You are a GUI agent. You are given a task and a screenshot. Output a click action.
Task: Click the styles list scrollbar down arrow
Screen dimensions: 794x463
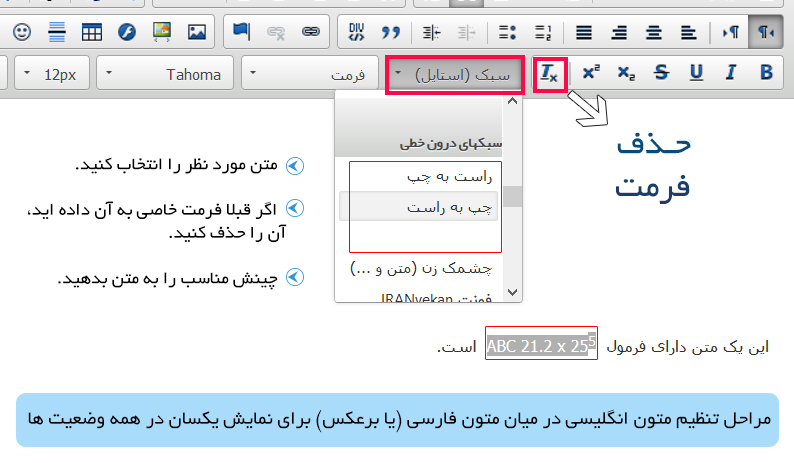(x=513, y=292)
